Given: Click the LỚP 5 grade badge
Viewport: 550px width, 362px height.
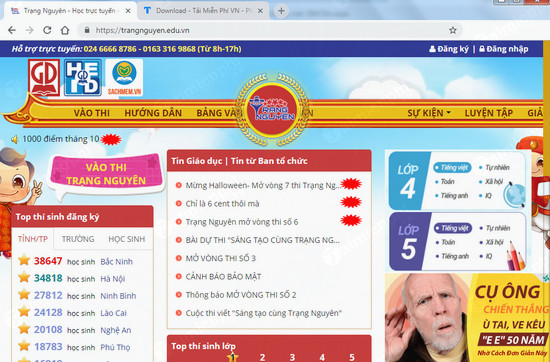Looking at the screenshot, I should pyautogui.click(x=408, y=241).
